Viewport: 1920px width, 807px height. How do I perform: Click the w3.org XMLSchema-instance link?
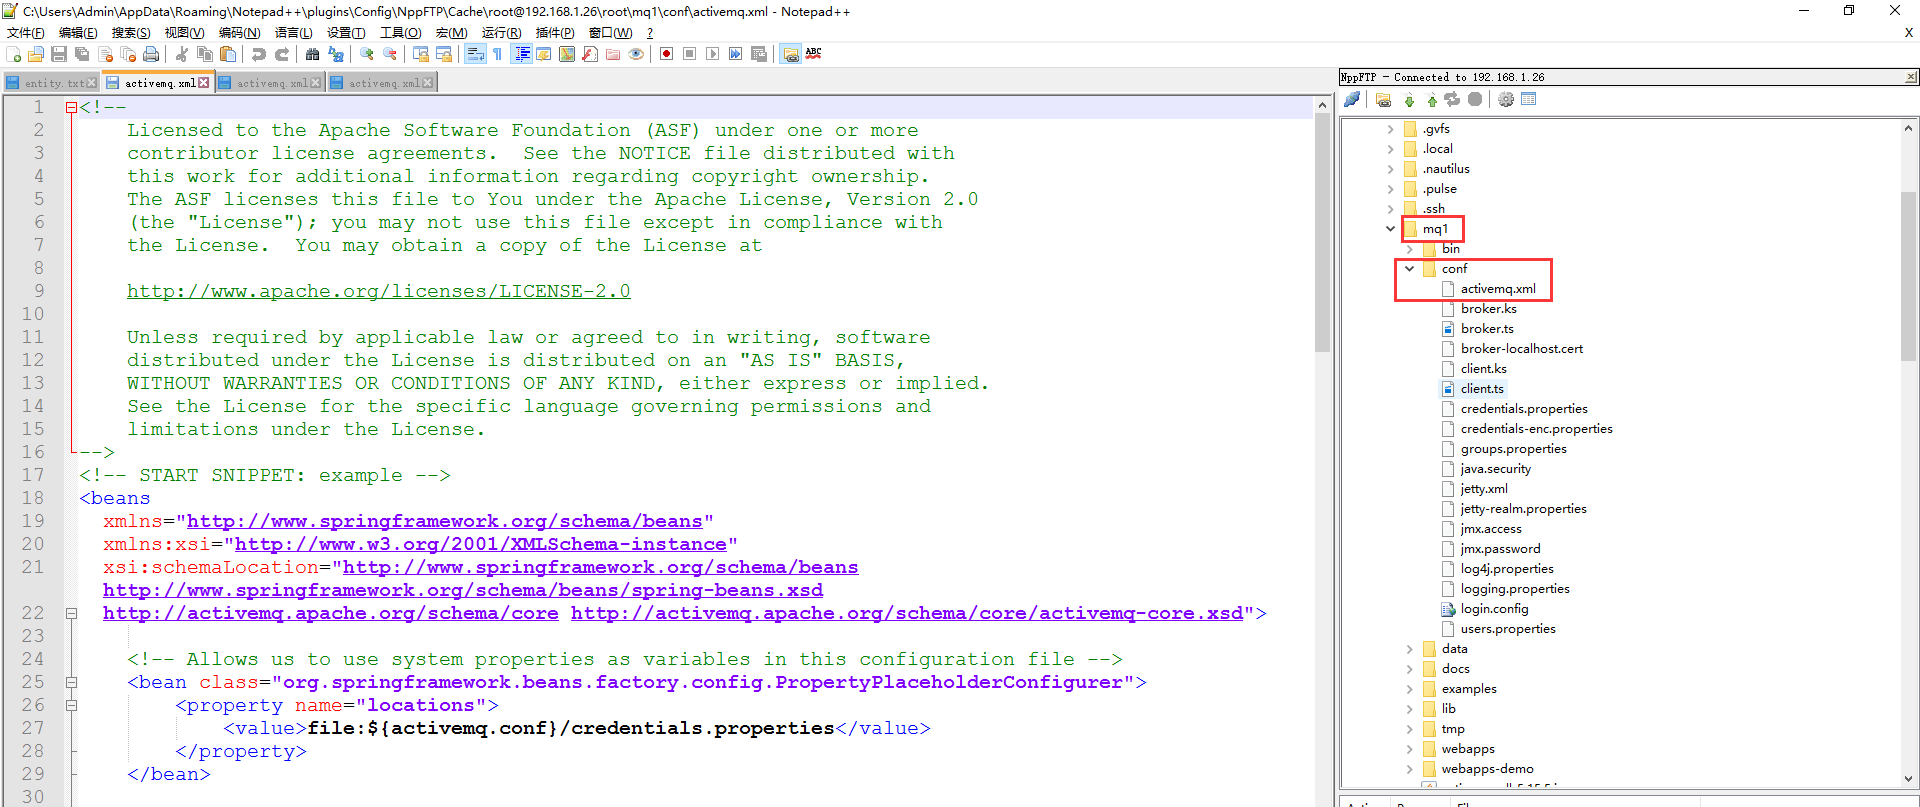[x=480, y=544]
